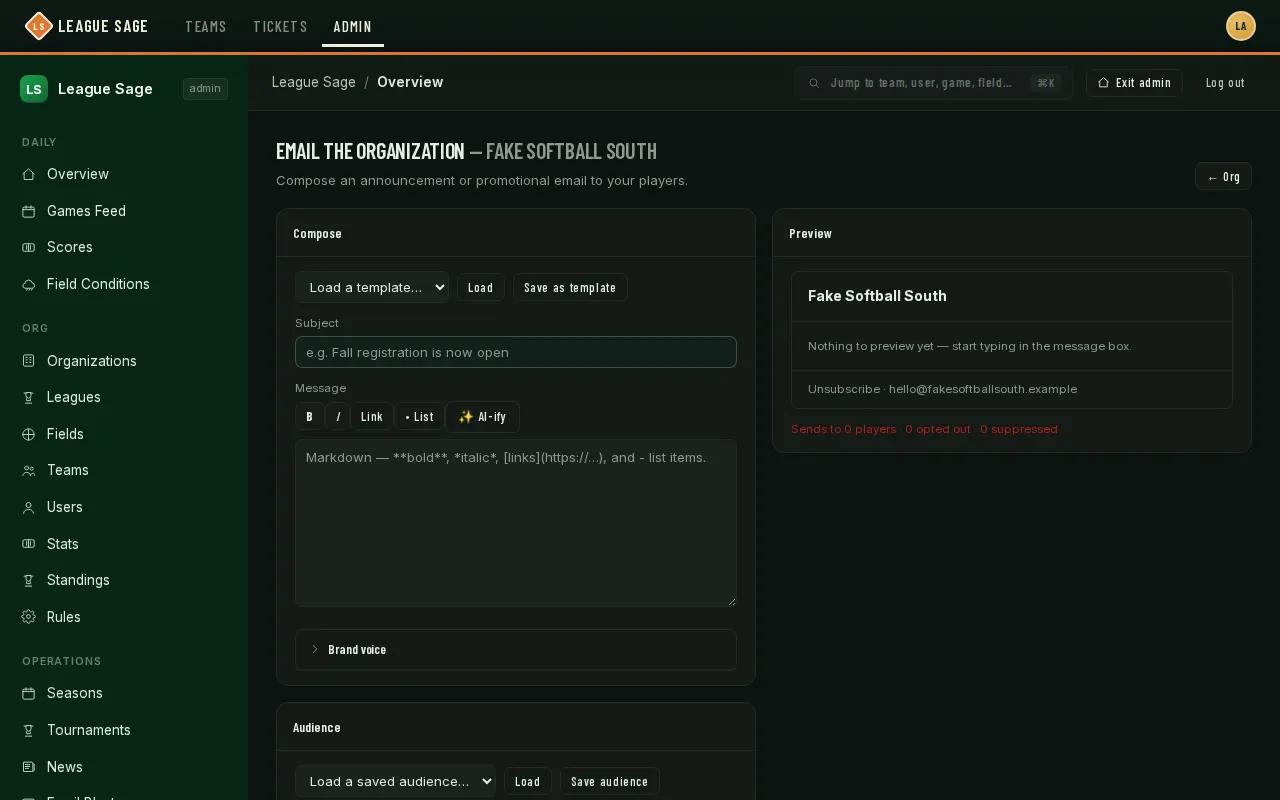Click the Tournaments trophy icon

click(x=29, y=730)
